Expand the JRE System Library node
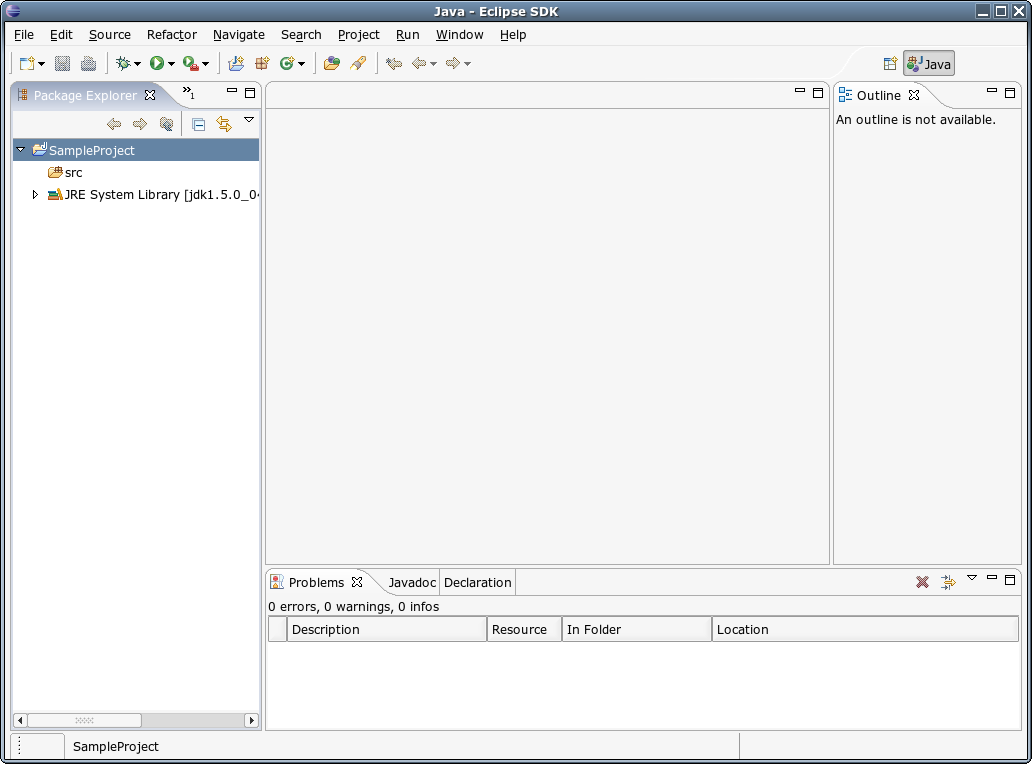 tap(35, 195)
